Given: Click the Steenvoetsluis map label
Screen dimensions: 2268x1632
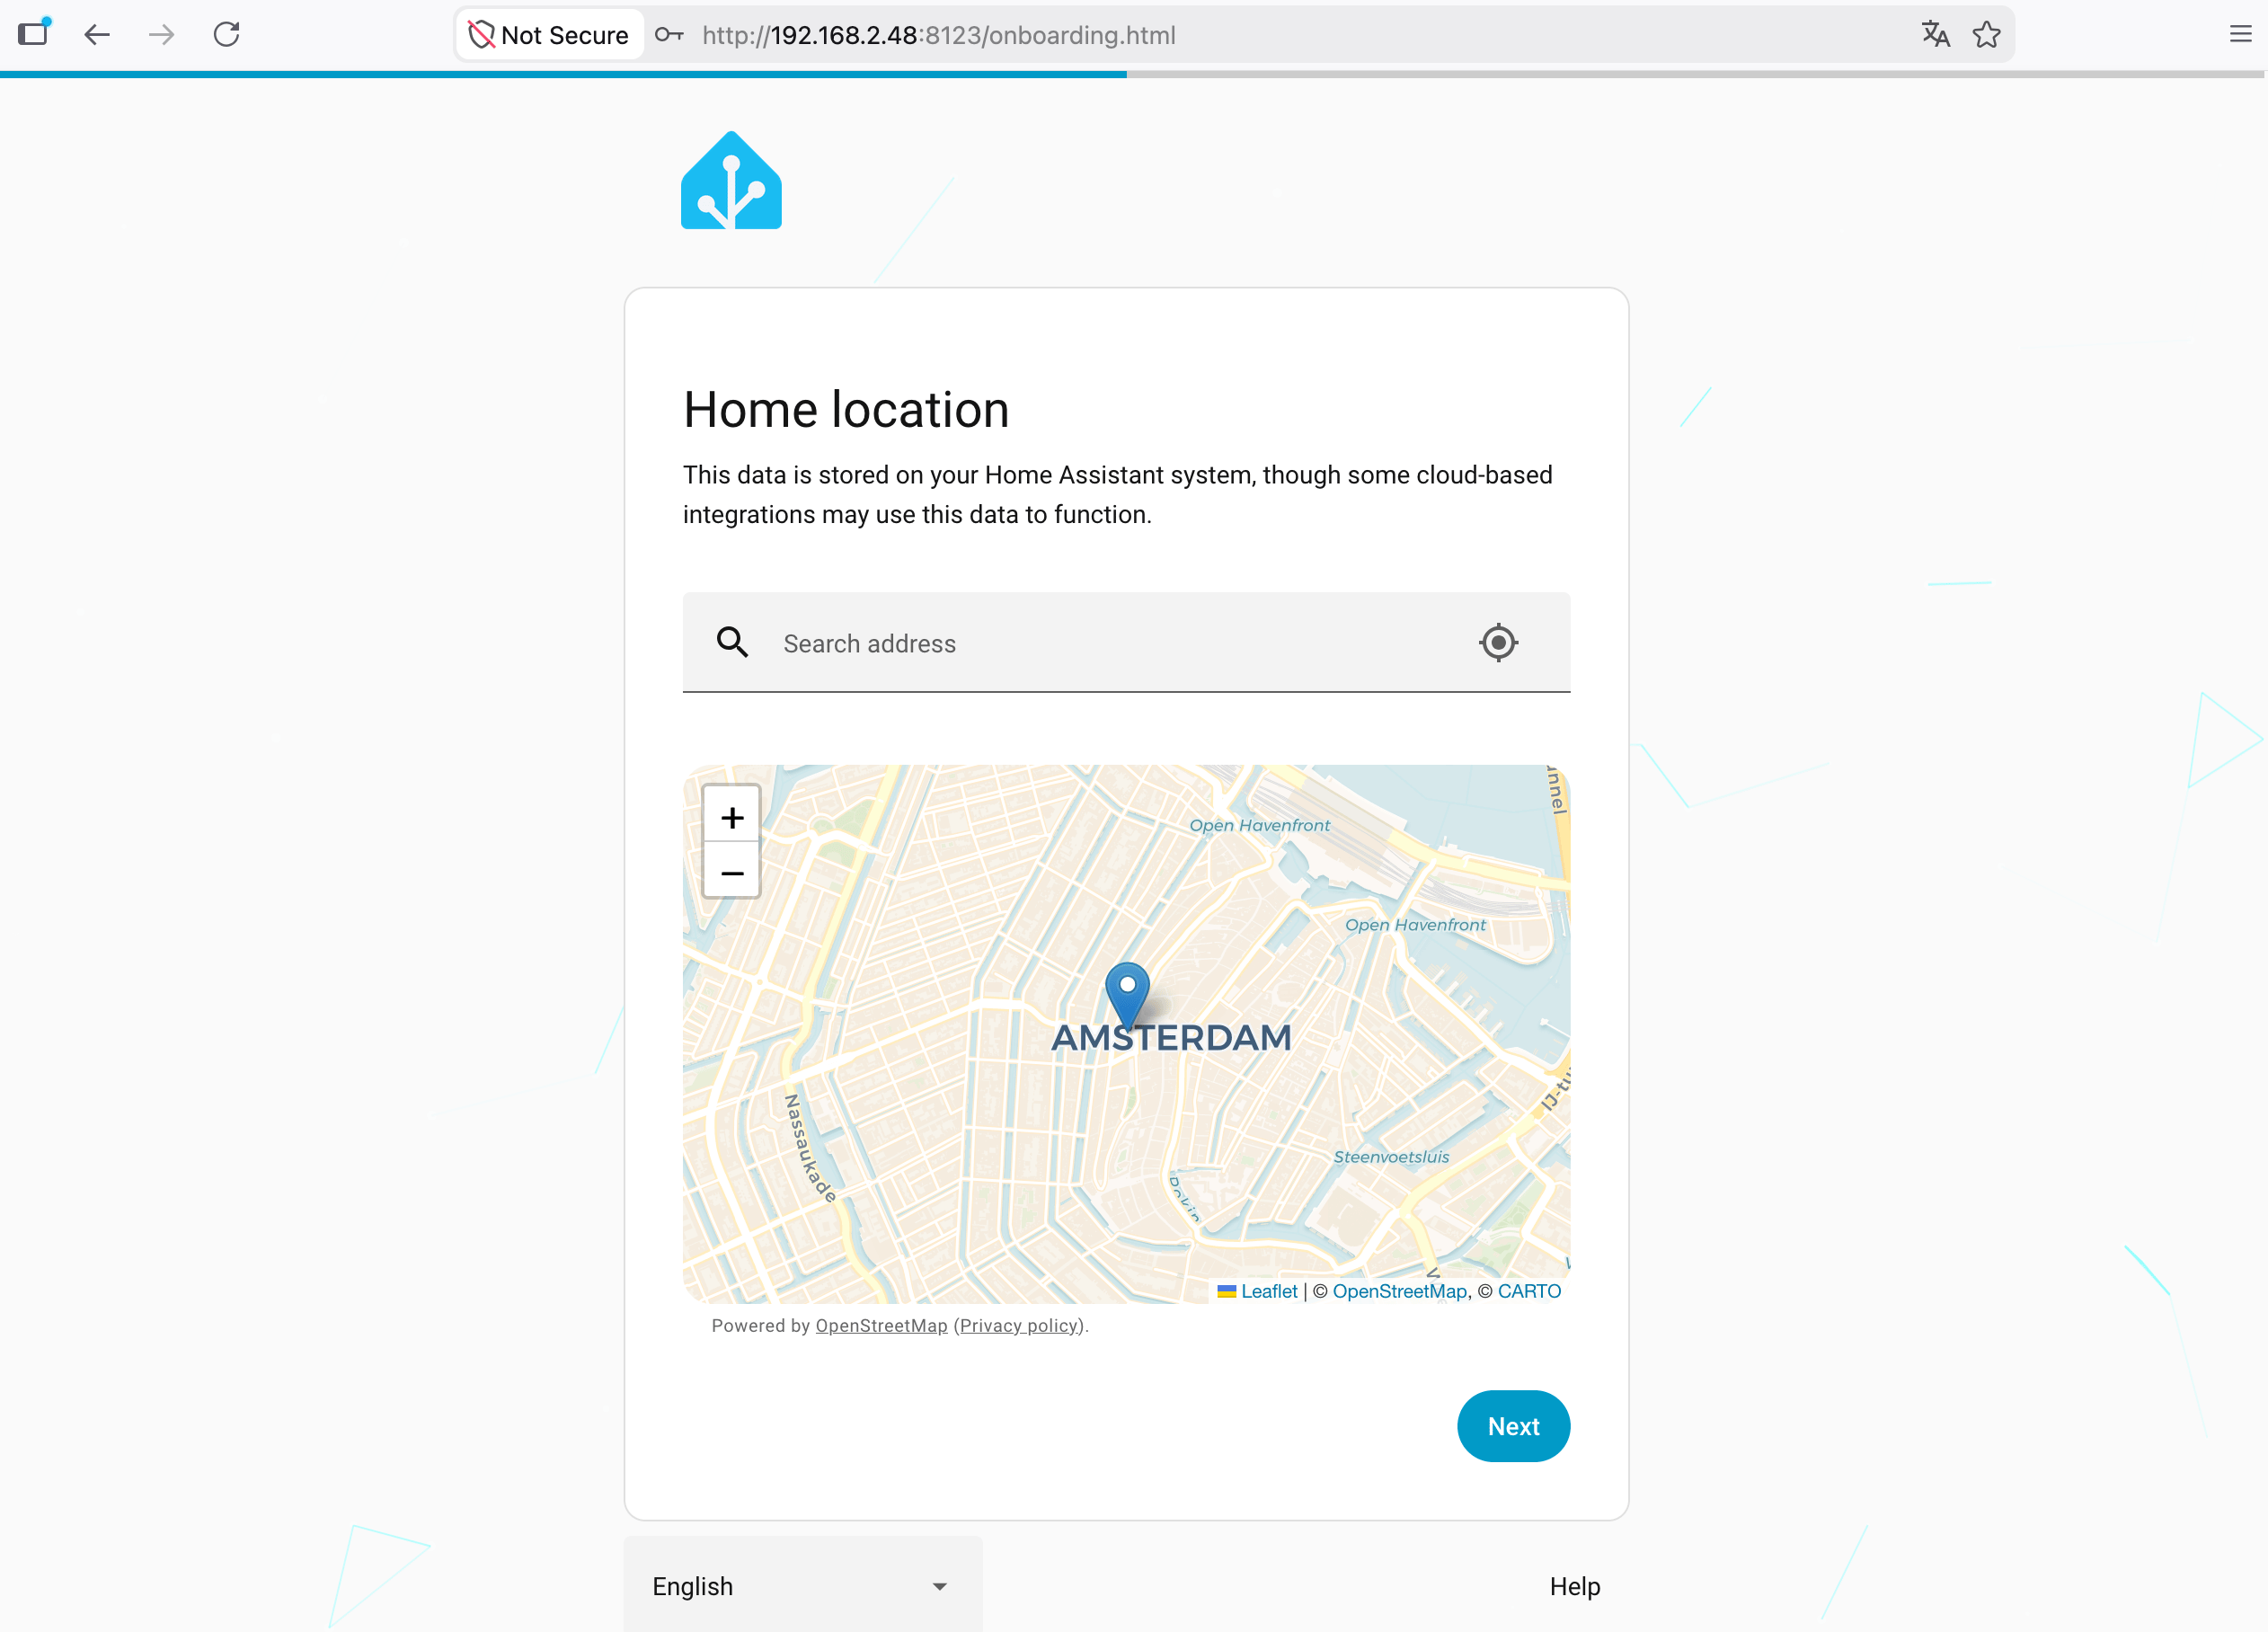Looking at the screenshot, I should pos(1391,1157).
